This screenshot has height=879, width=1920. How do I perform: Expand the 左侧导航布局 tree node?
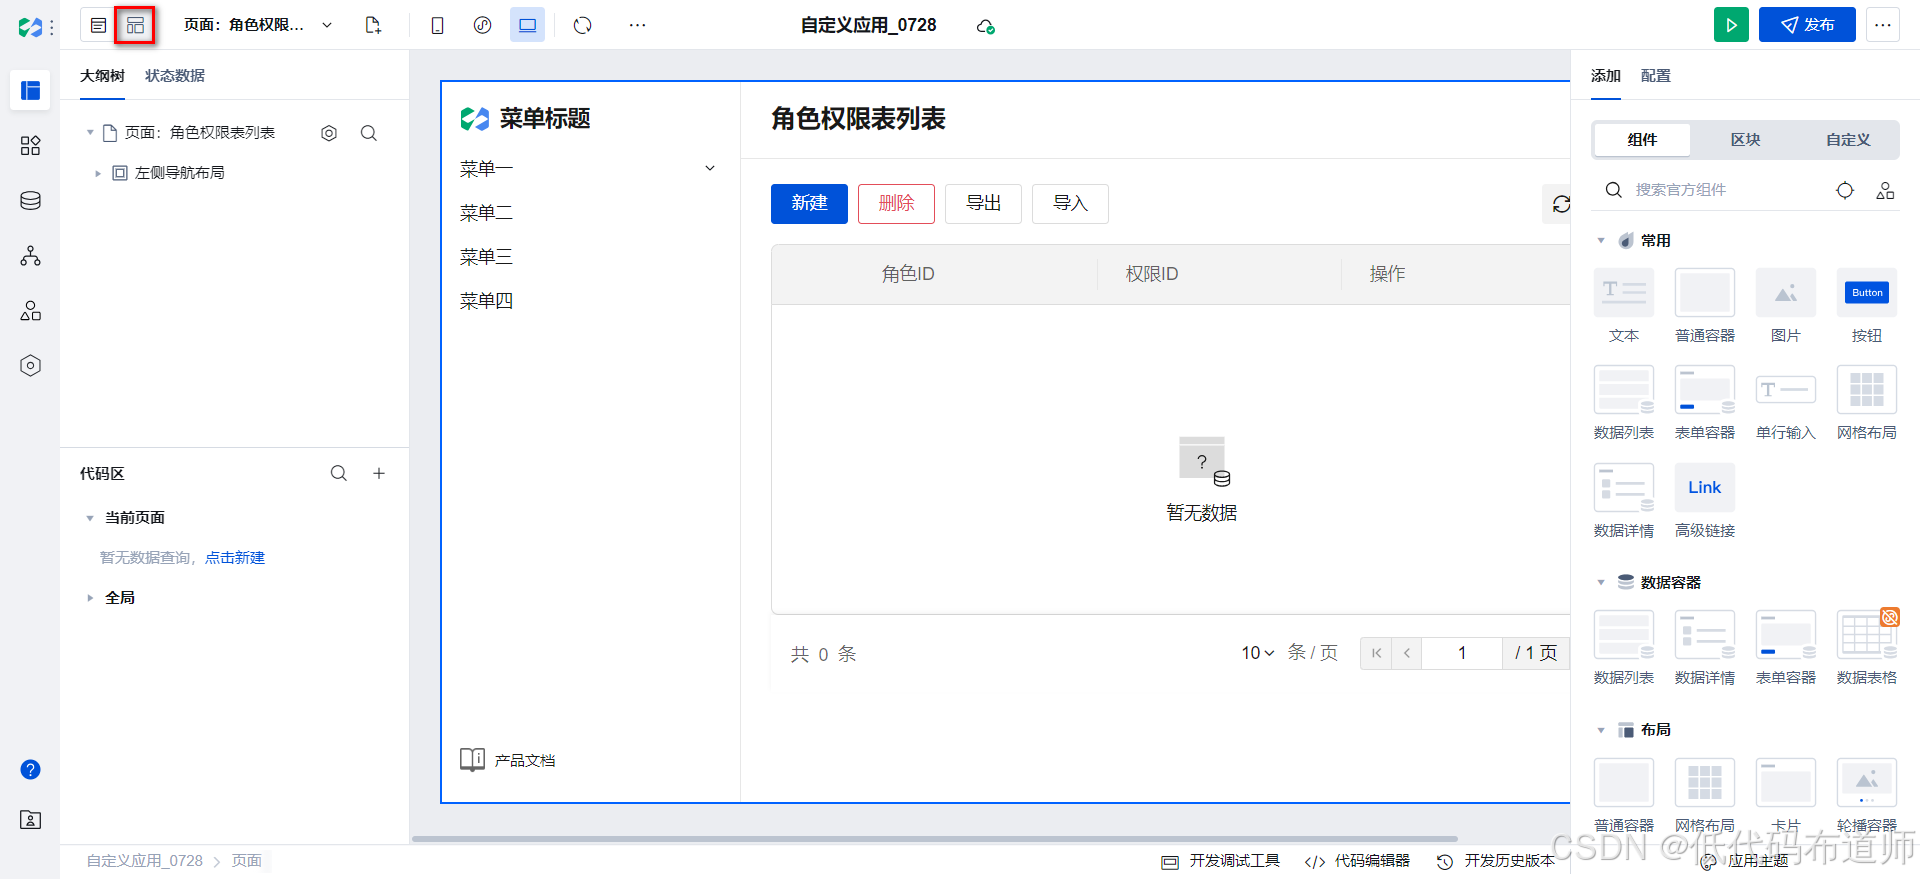[98, 173]
